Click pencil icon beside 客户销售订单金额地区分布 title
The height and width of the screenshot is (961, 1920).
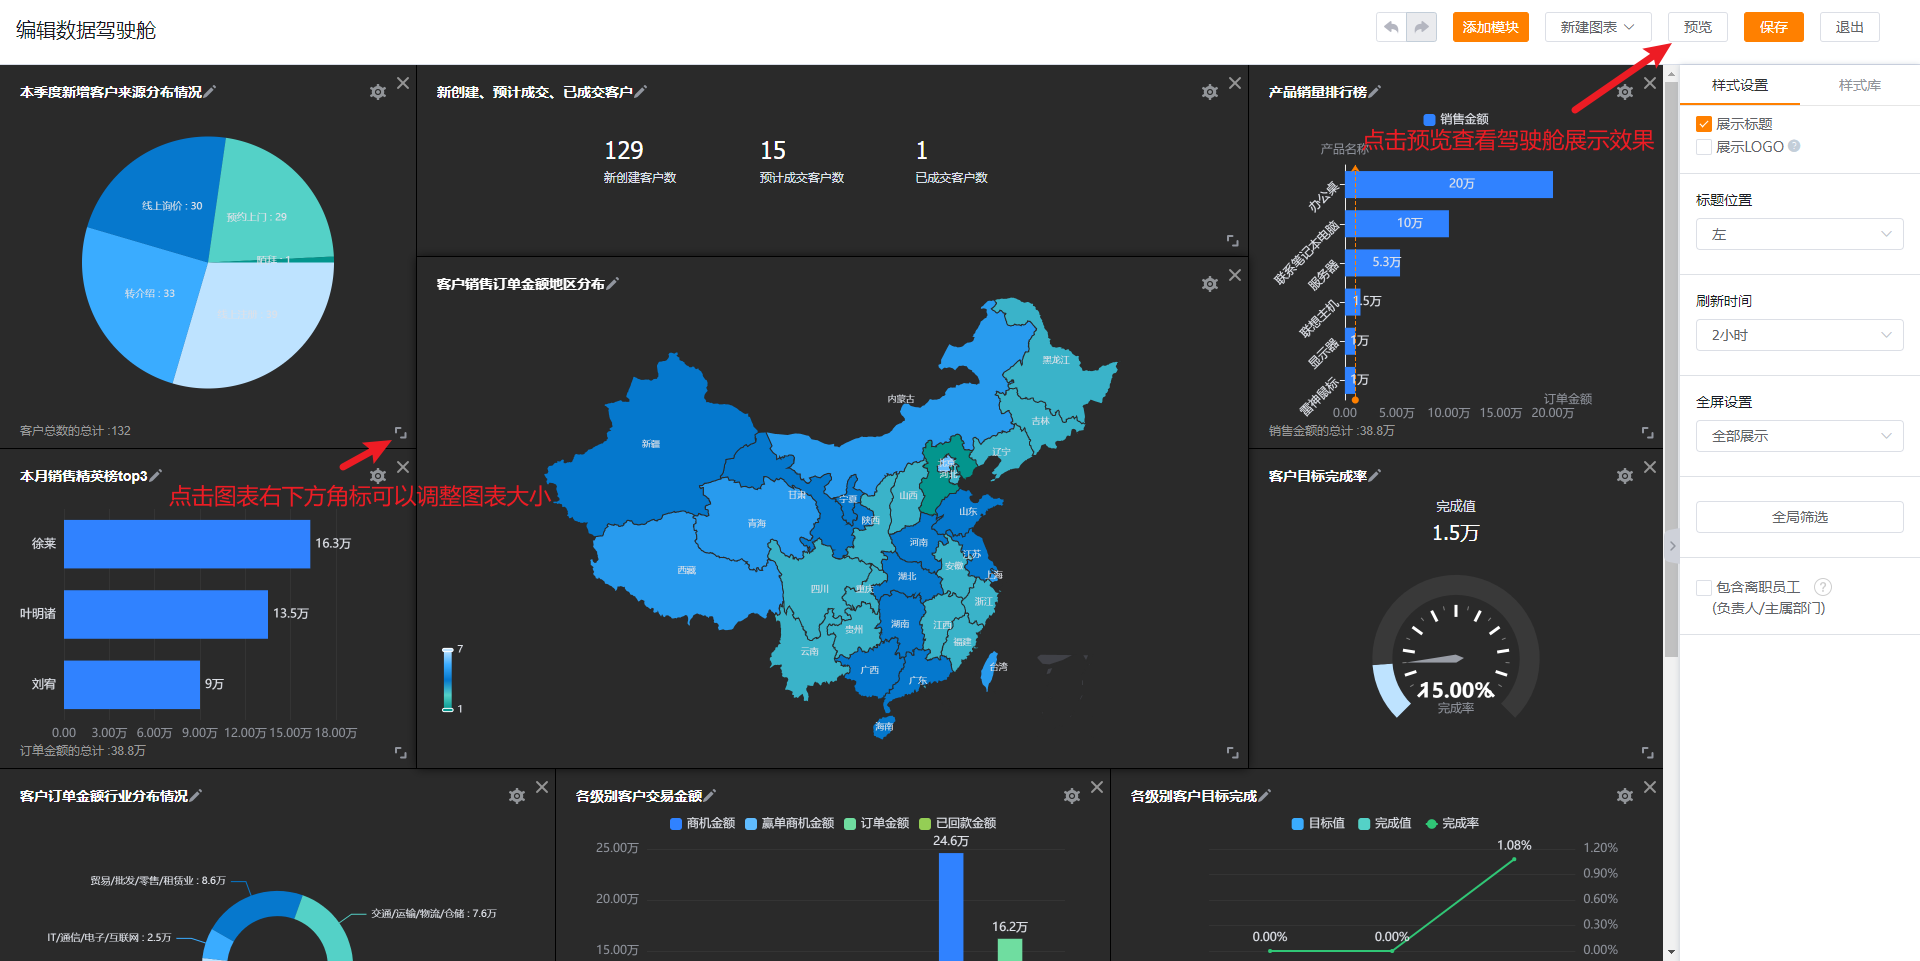click(613, 284)
